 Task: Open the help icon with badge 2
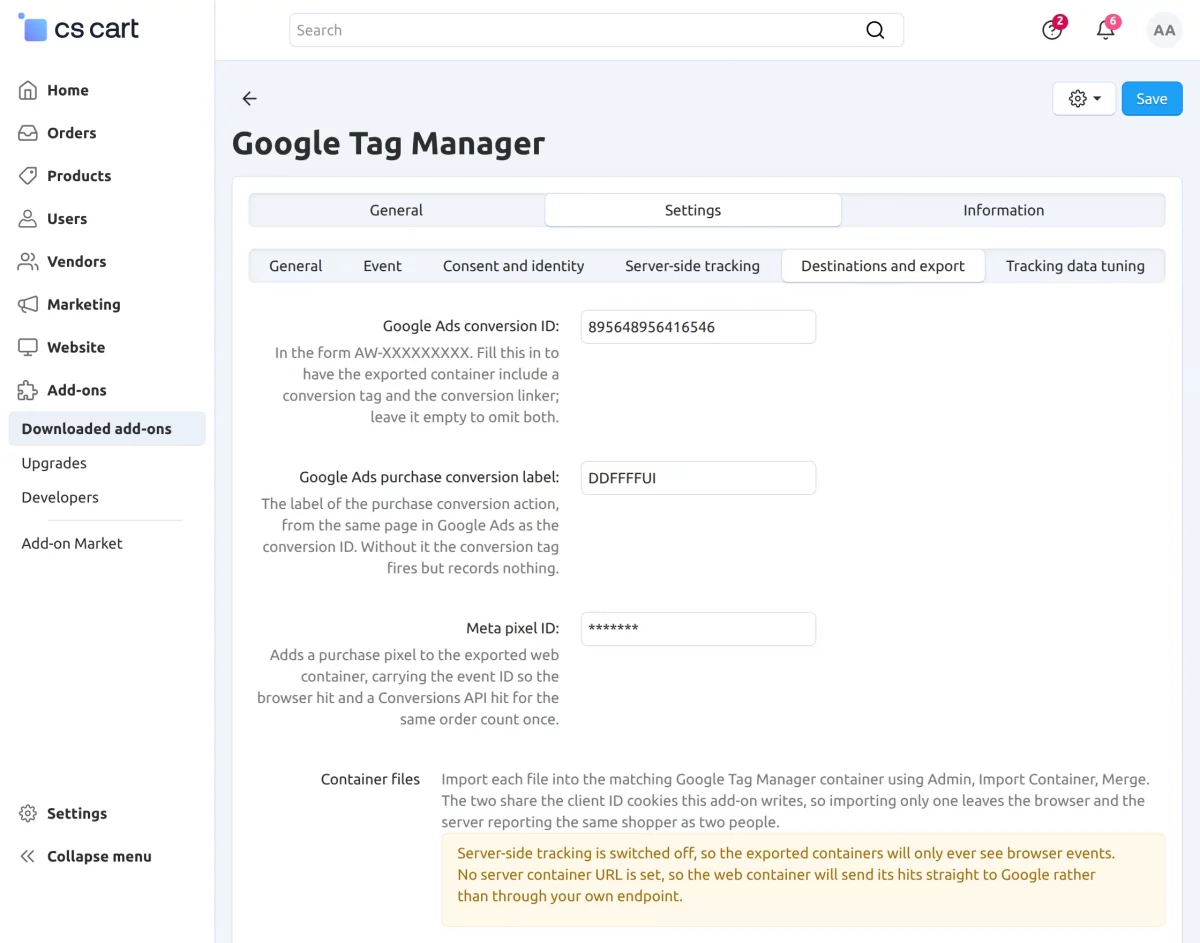pos(1052,29)
